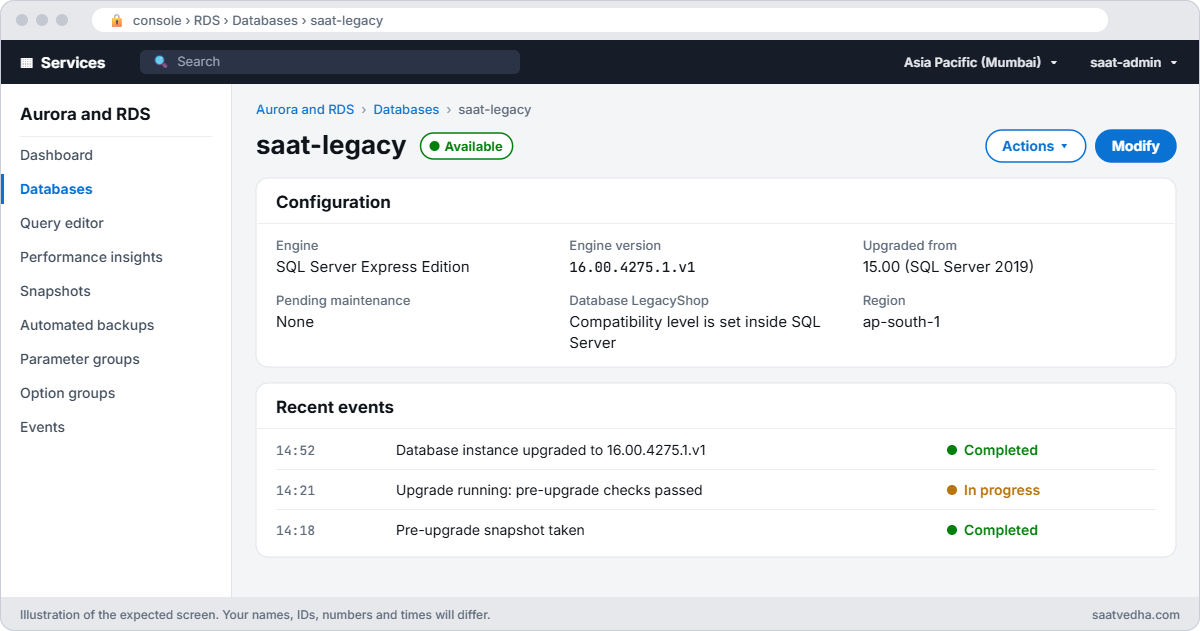
Task: Click Completed status of the 14:18 event
Action: tap(992, 530)
